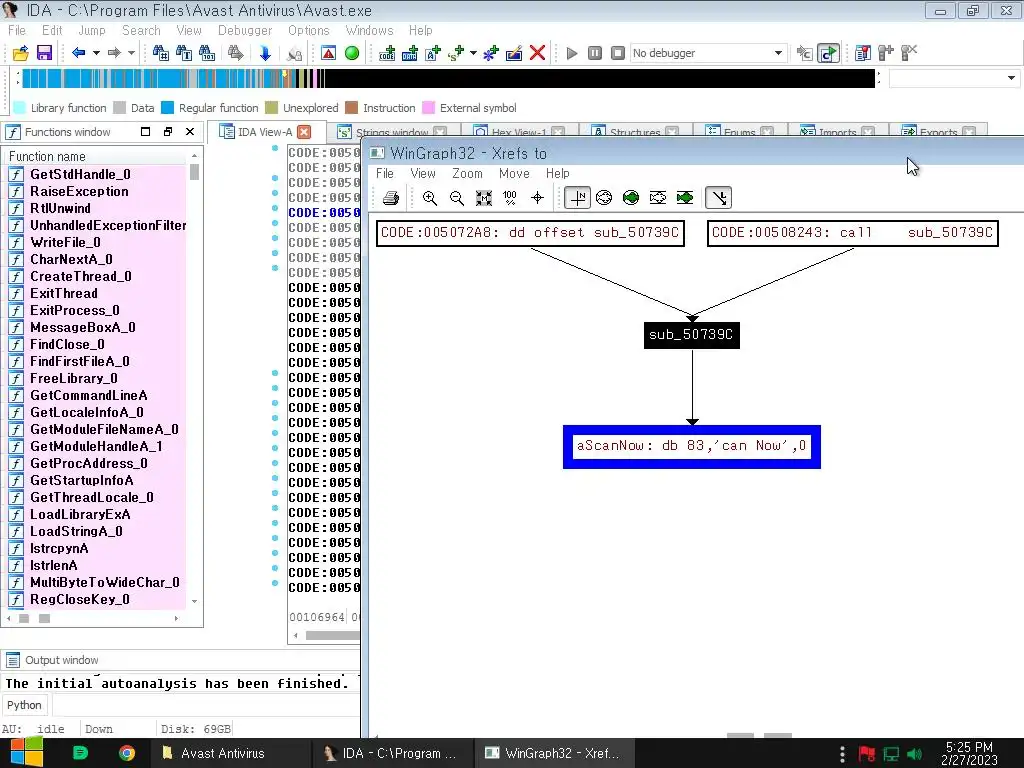Click the breakpoint list icon
1024x768 pixels.
[863, 53]
